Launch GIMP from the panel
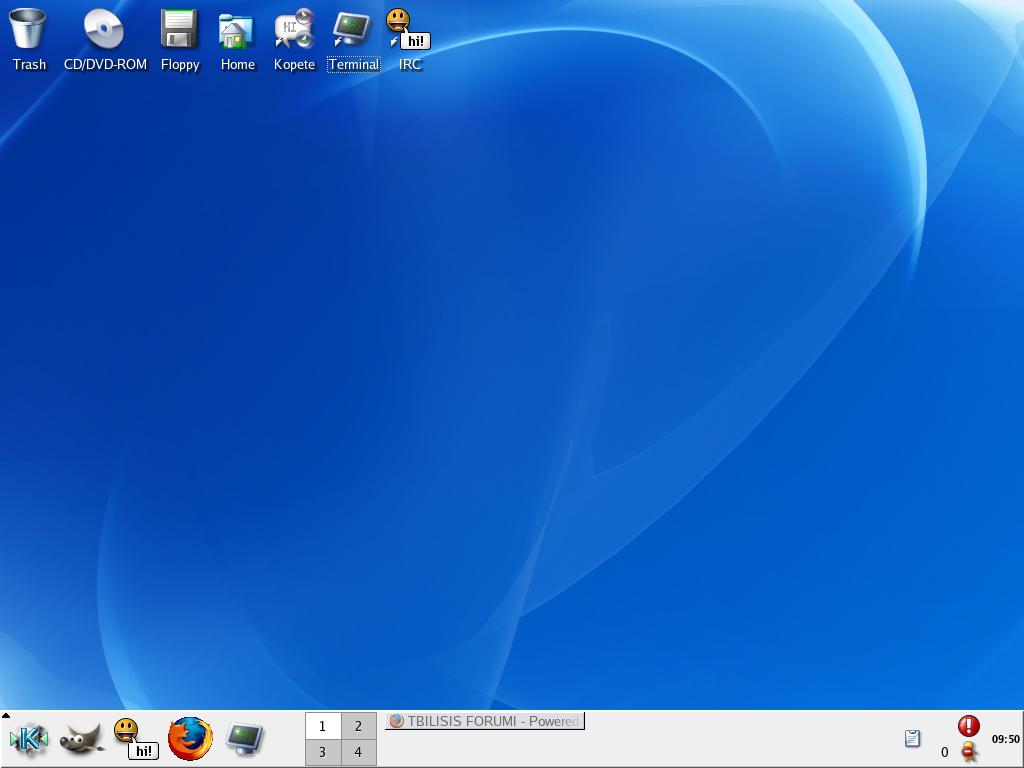 82,740
